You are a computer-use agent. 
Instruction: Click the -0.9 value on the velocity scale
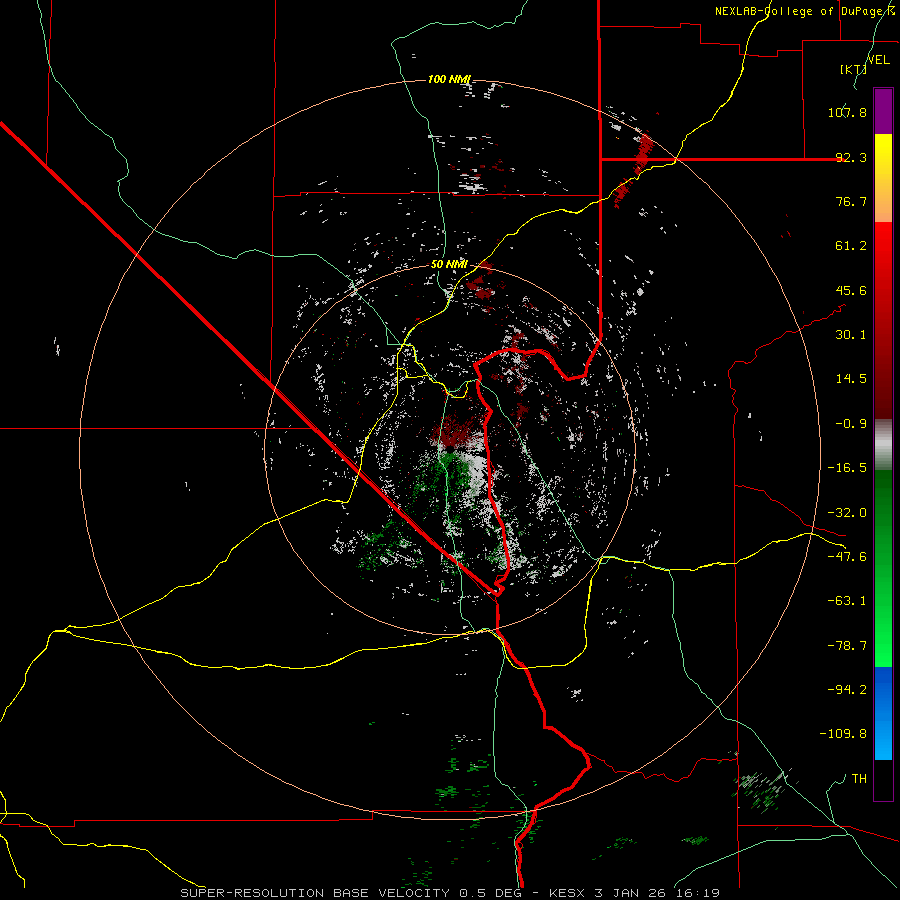click(x=851, y=424)
